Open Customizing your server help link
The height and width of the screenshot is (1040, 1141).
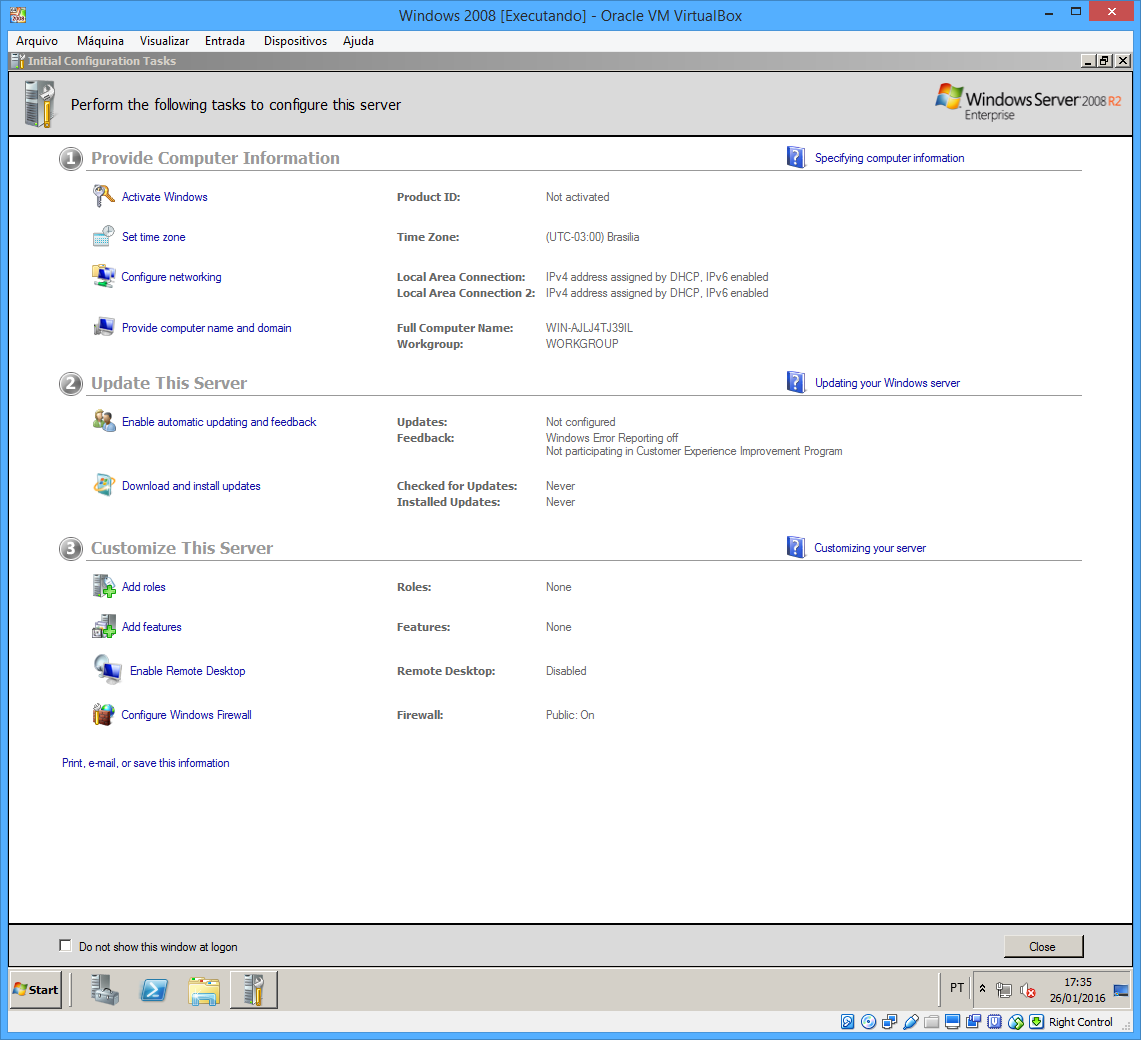pyautogui.click(x=870, y=547)
